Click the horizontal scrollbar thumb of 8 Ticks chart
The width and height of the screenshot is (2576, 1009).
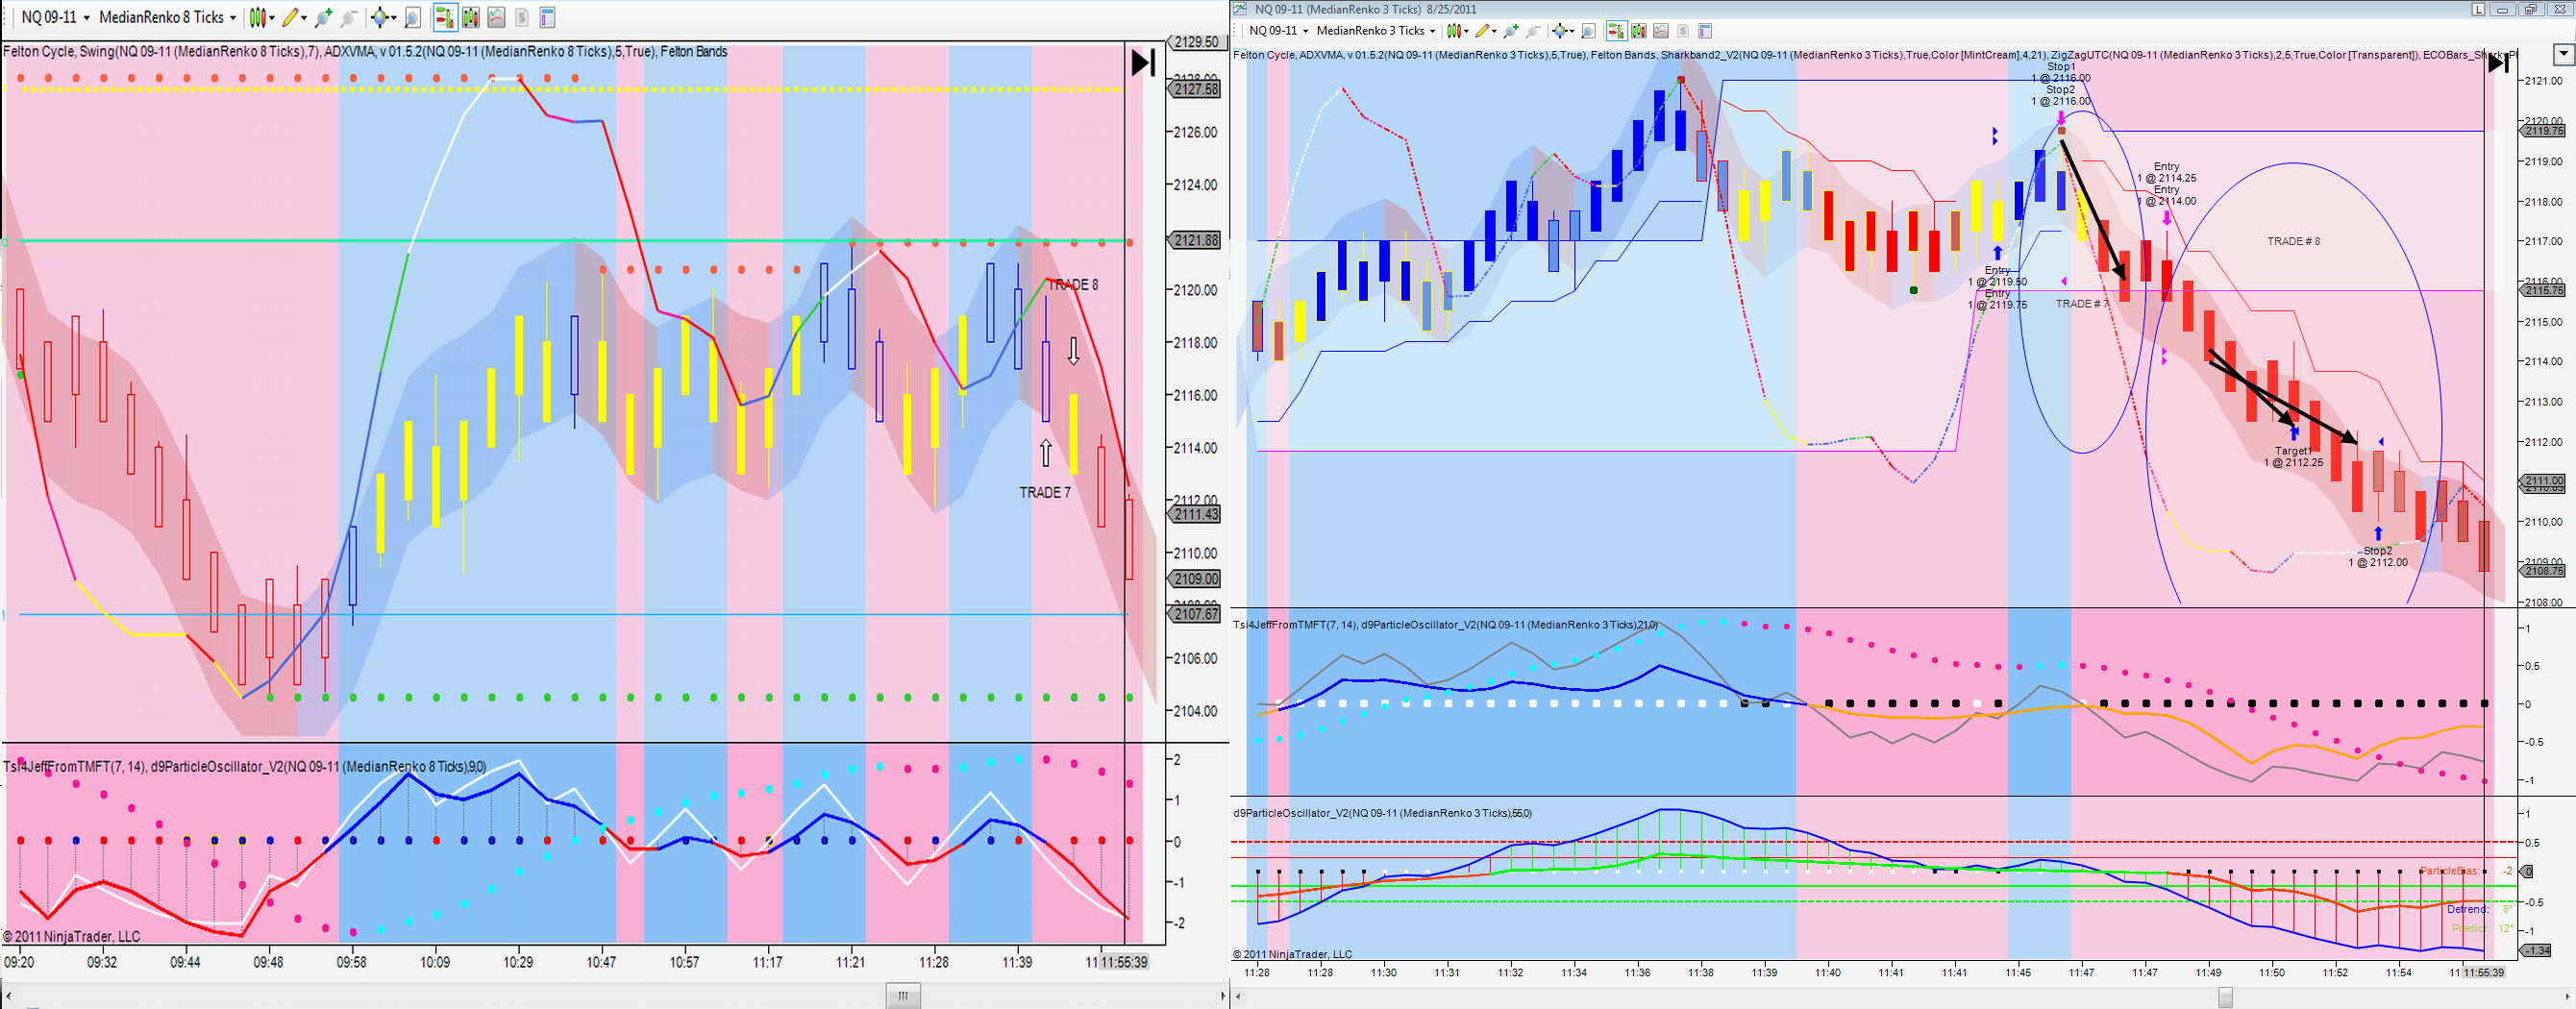click(903, 996)
